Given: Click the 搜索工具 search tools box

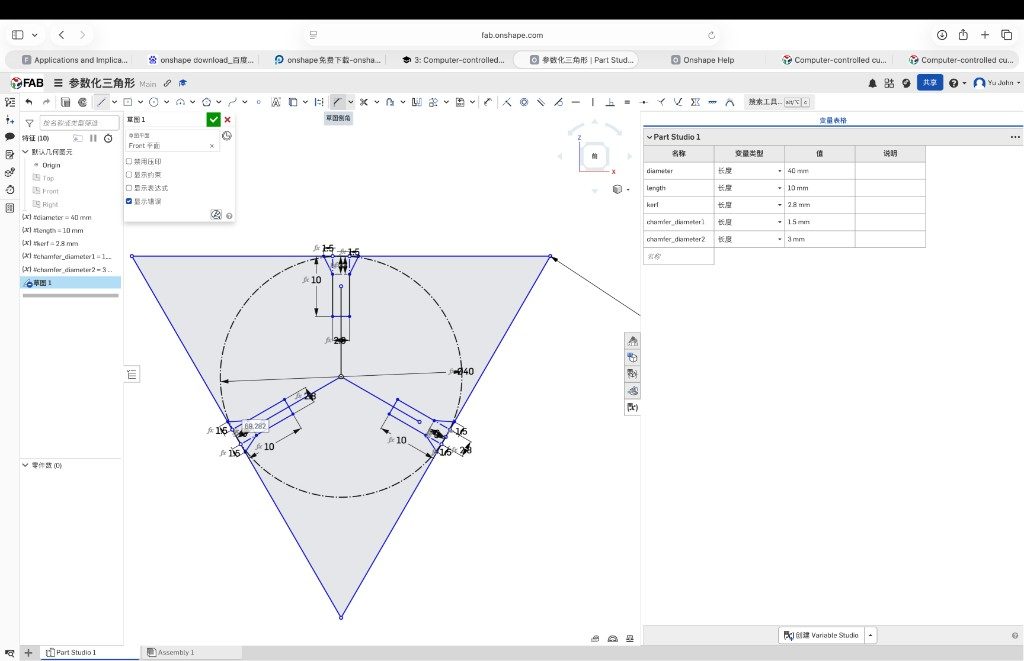Looking at the screenshot, I should pyautogui.click(x=778, y=102).
